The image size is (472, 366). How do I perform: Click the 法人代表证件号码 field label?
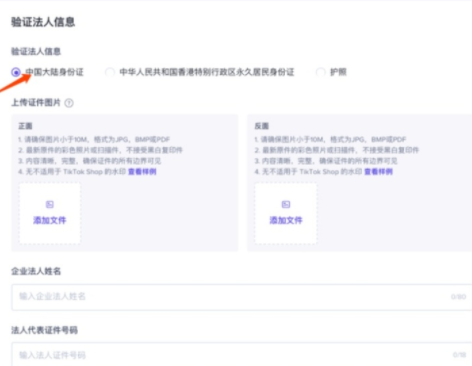click(44, 330)
